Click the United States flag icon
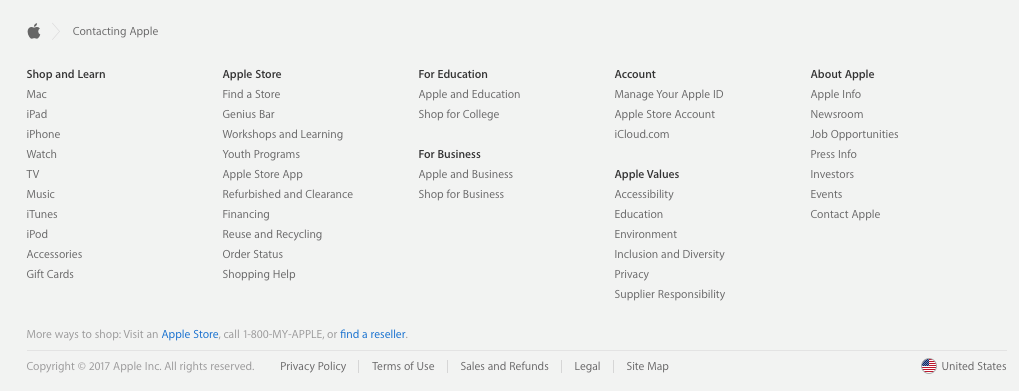Image resolution: width=1019 pixels, height=391 pixels. [929, 366]
